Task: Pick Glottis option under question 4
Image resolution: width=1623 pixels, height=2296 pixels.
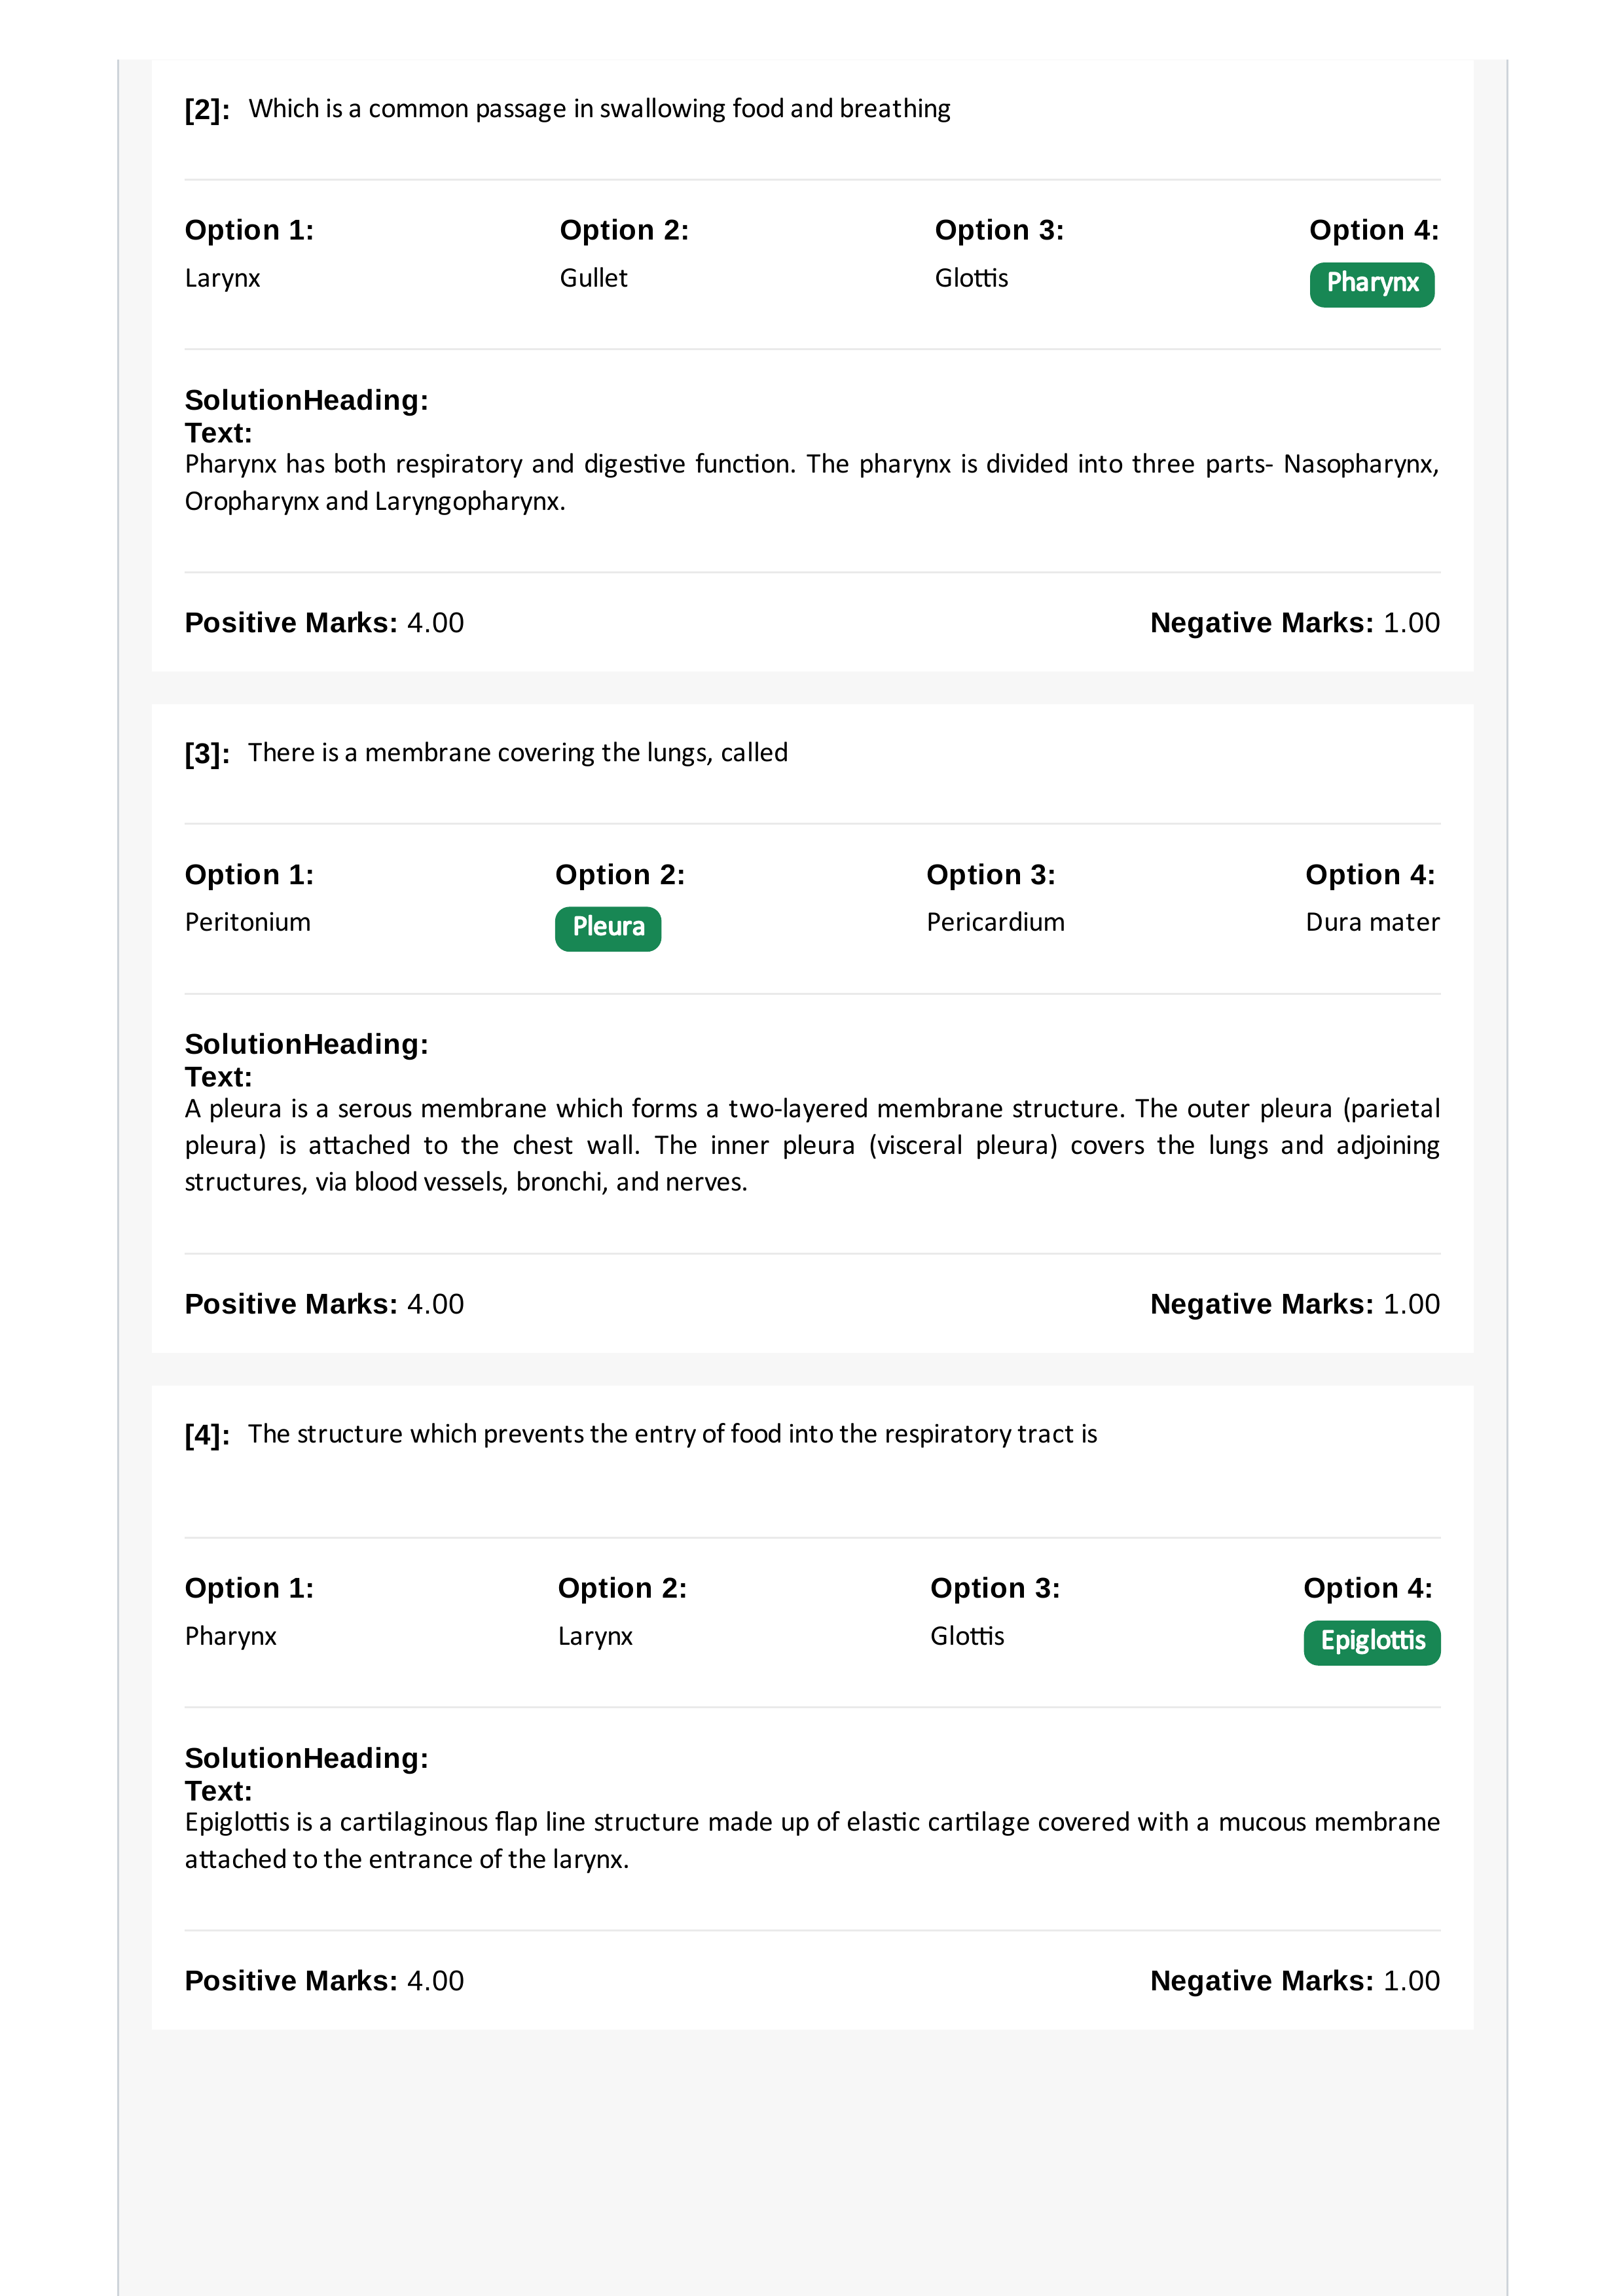Action: pos(967,1636)
